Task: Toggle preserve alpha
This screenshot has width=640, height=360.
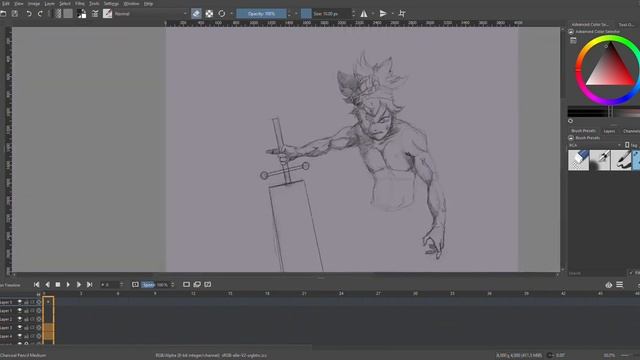Action: click(209, 13)
